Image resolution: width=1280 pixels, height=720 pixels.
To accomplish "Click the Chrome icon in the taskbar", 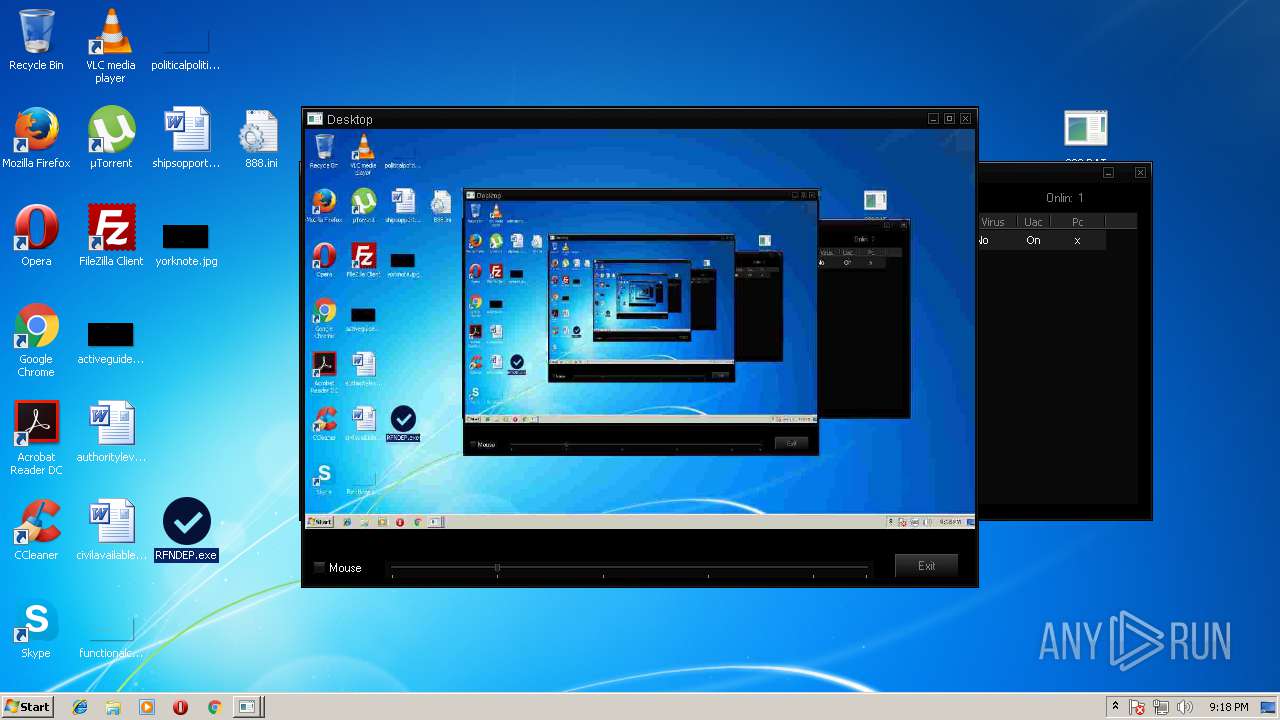I will coord(214,707).
